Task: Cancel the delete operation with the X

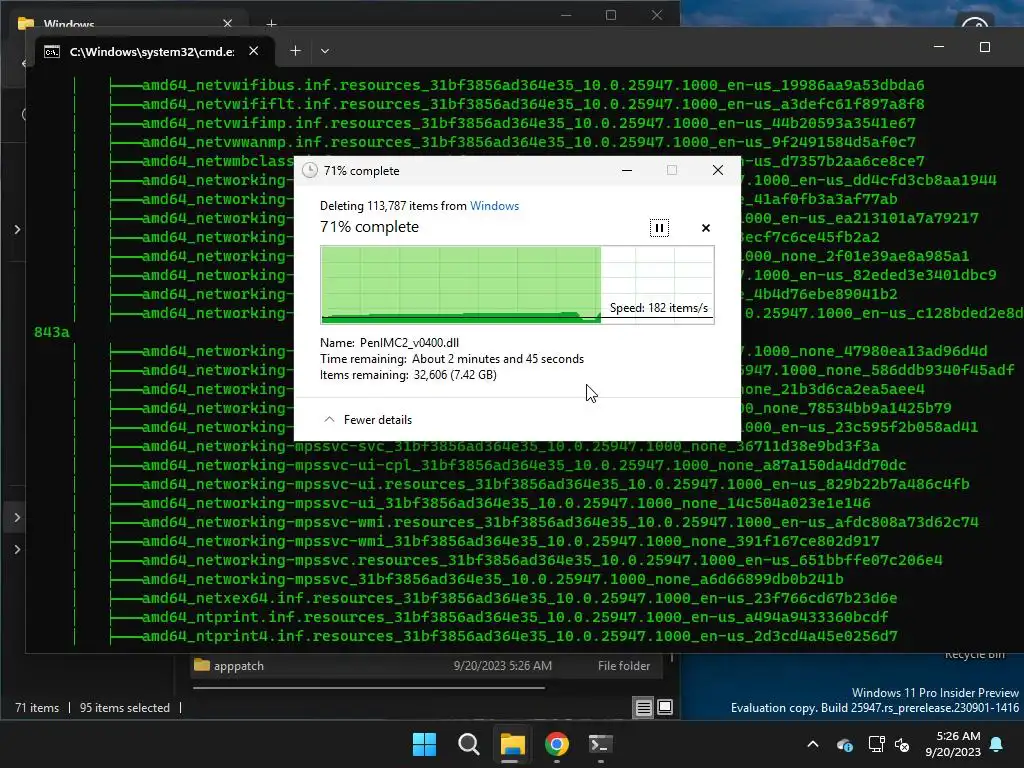Action: 705,228
